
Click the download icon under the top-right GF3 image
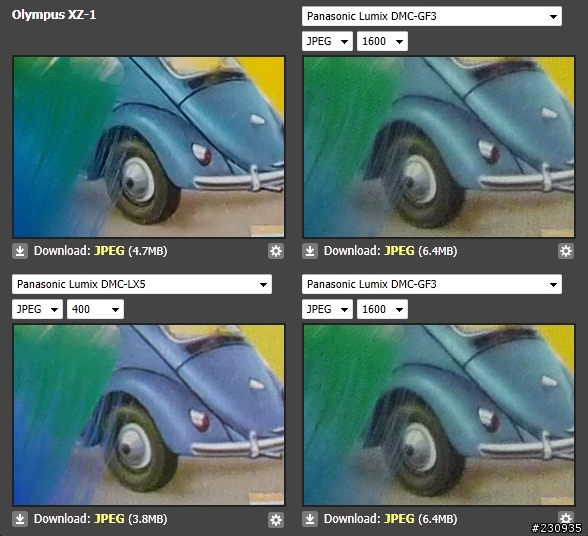pos(310,251)
